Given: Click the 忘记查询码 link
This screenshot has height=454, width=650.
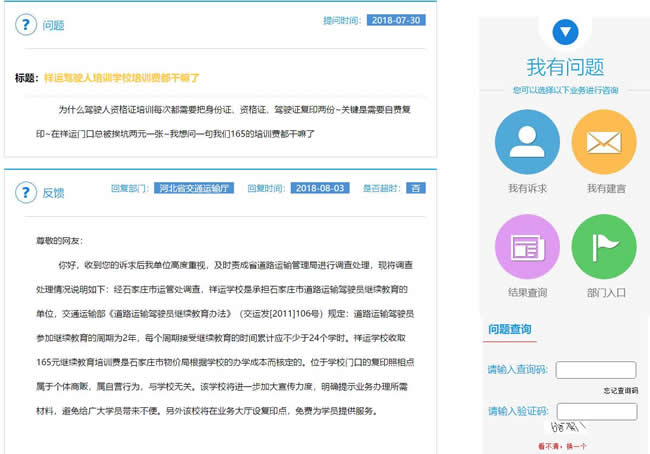Looking at the screenshot, I should point(621,391).
